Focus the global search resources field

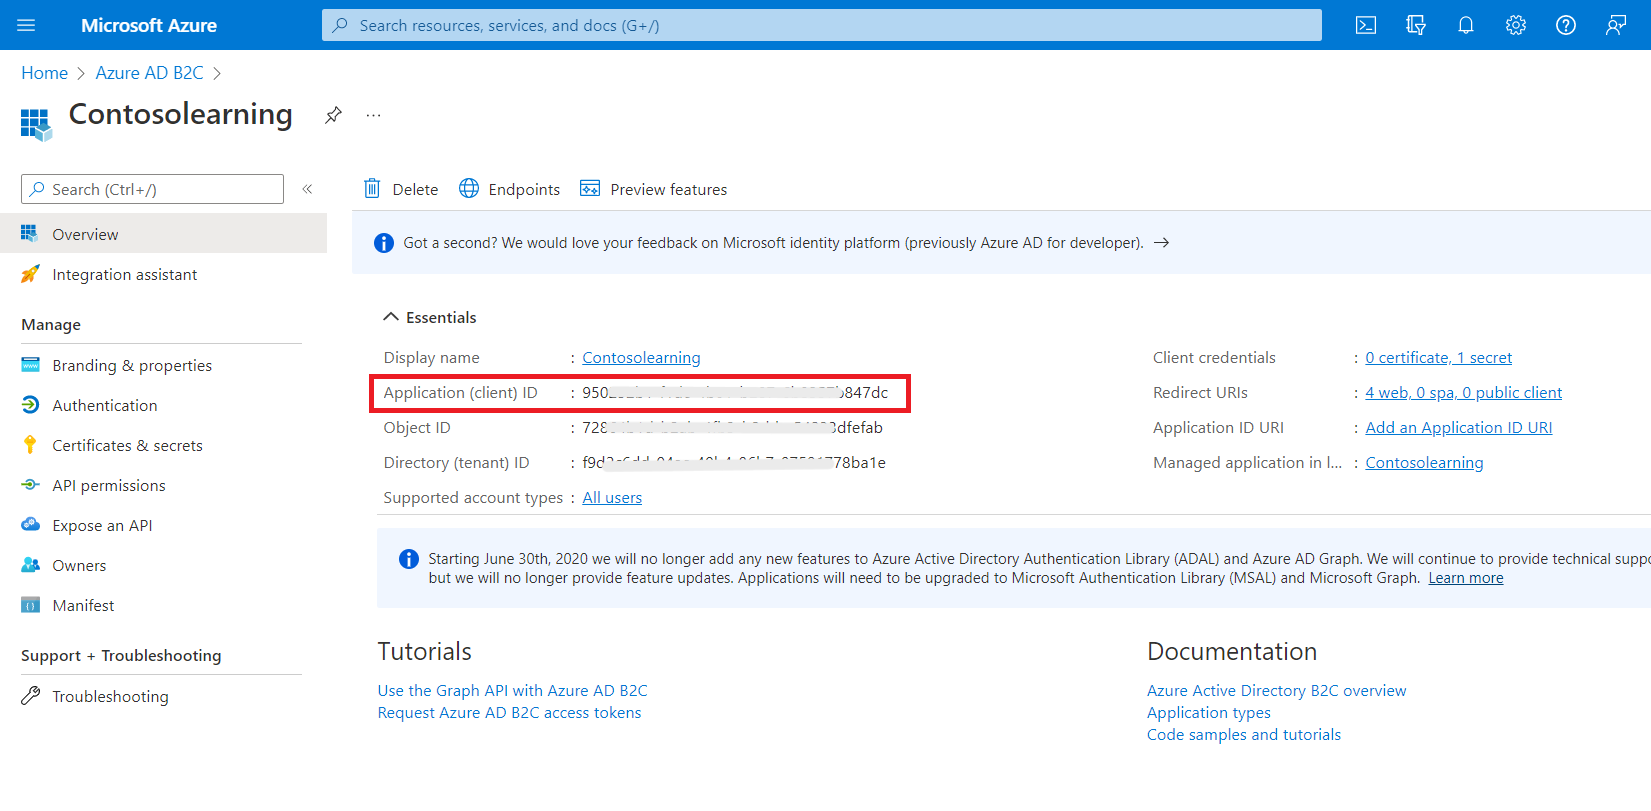821,25
